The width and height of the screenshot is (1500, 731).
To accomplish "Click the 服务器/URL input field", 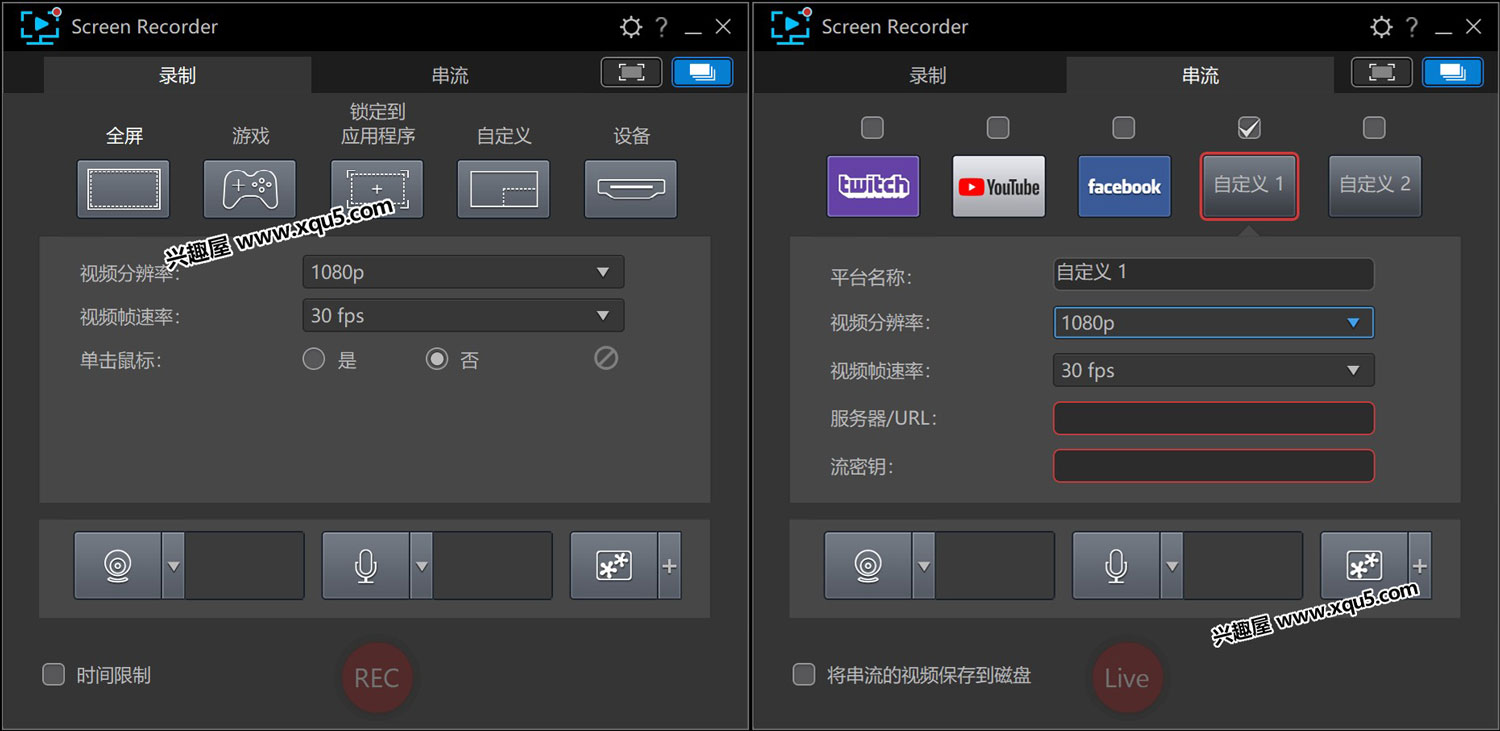I will click(x=1214, y=418).
